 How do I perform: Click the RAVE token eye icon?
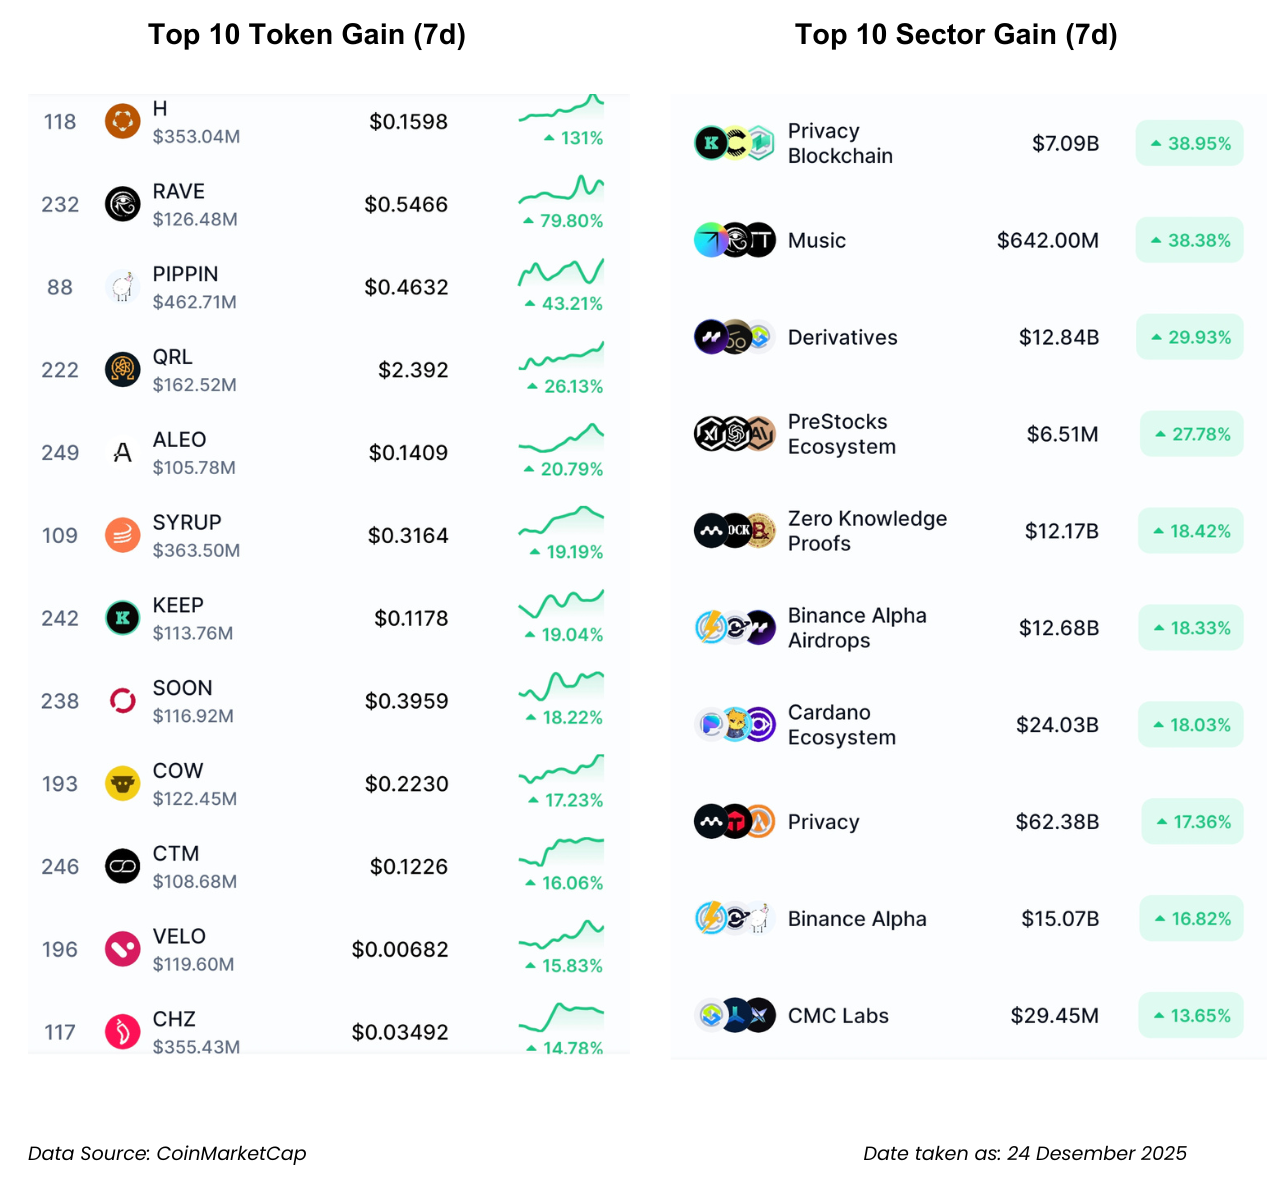pyautogui.click(x=122, y=204)
